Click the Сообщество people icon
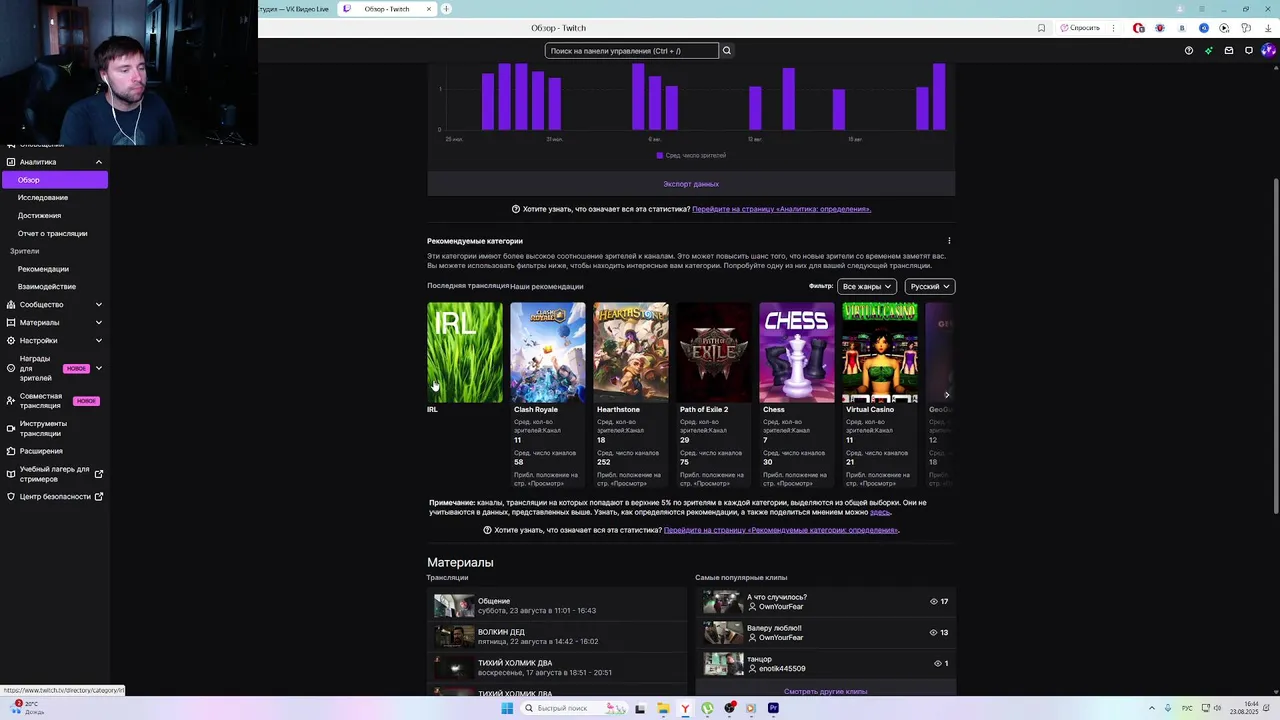This screenshot has width=1280, height=720. 11,304
